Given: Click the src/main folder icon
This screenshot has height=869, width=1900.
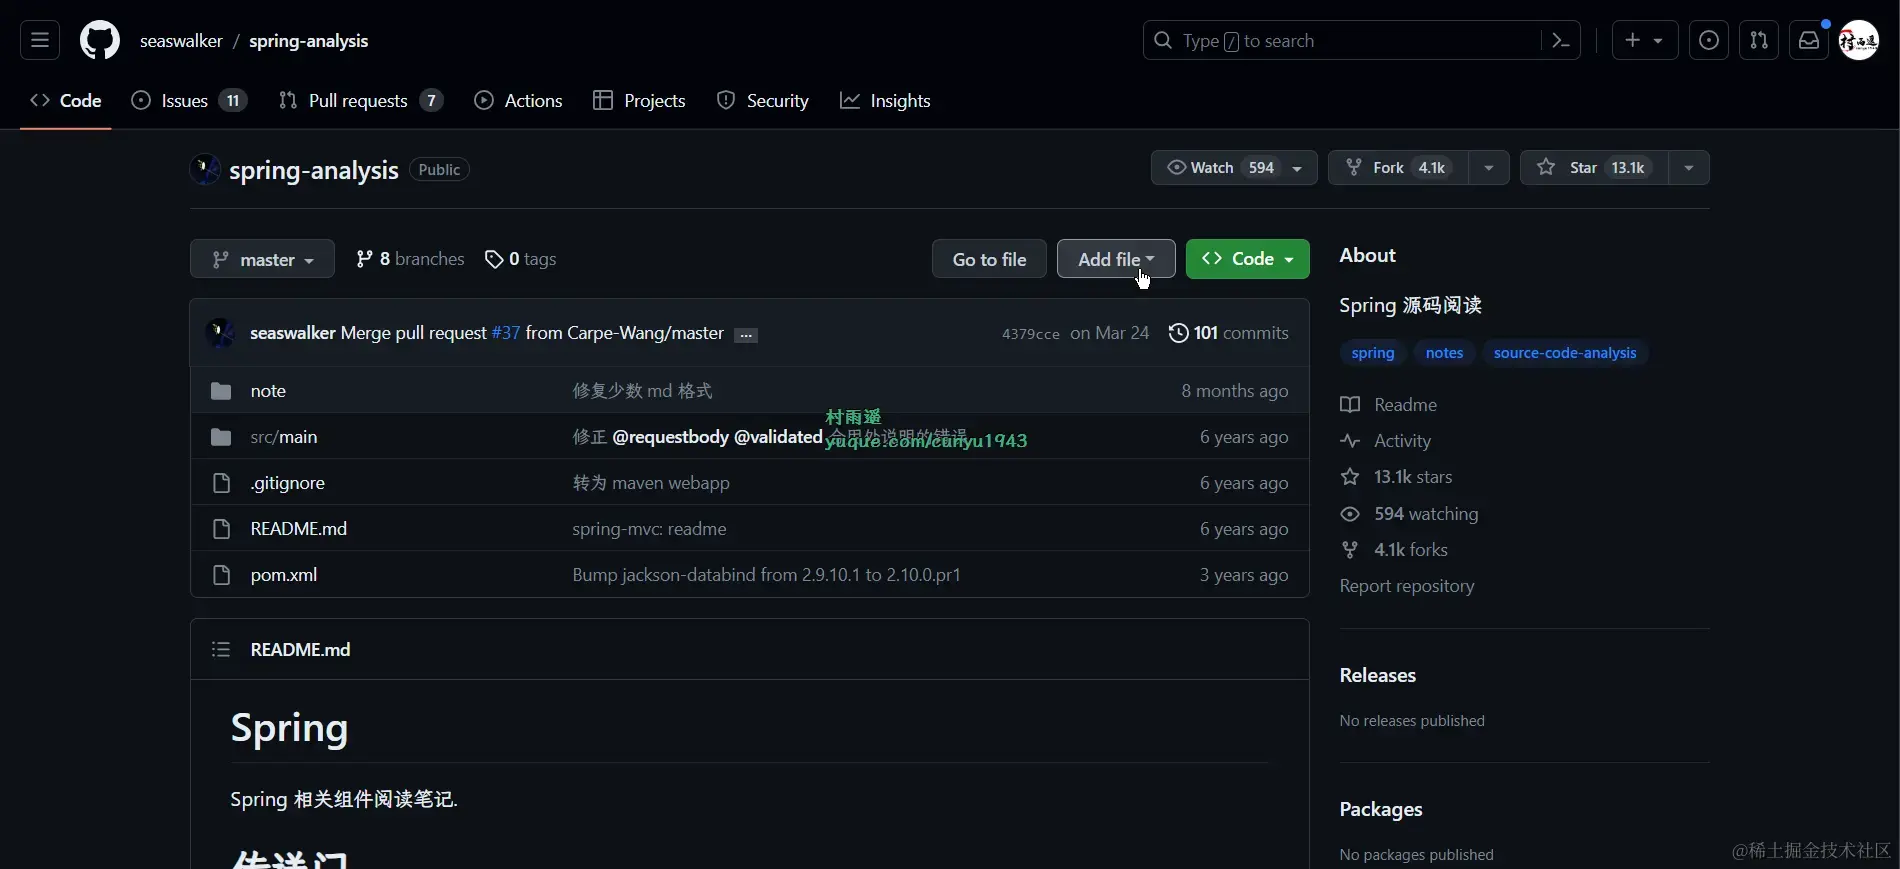Looking at the screenshot, I should (x=221, y=437).
